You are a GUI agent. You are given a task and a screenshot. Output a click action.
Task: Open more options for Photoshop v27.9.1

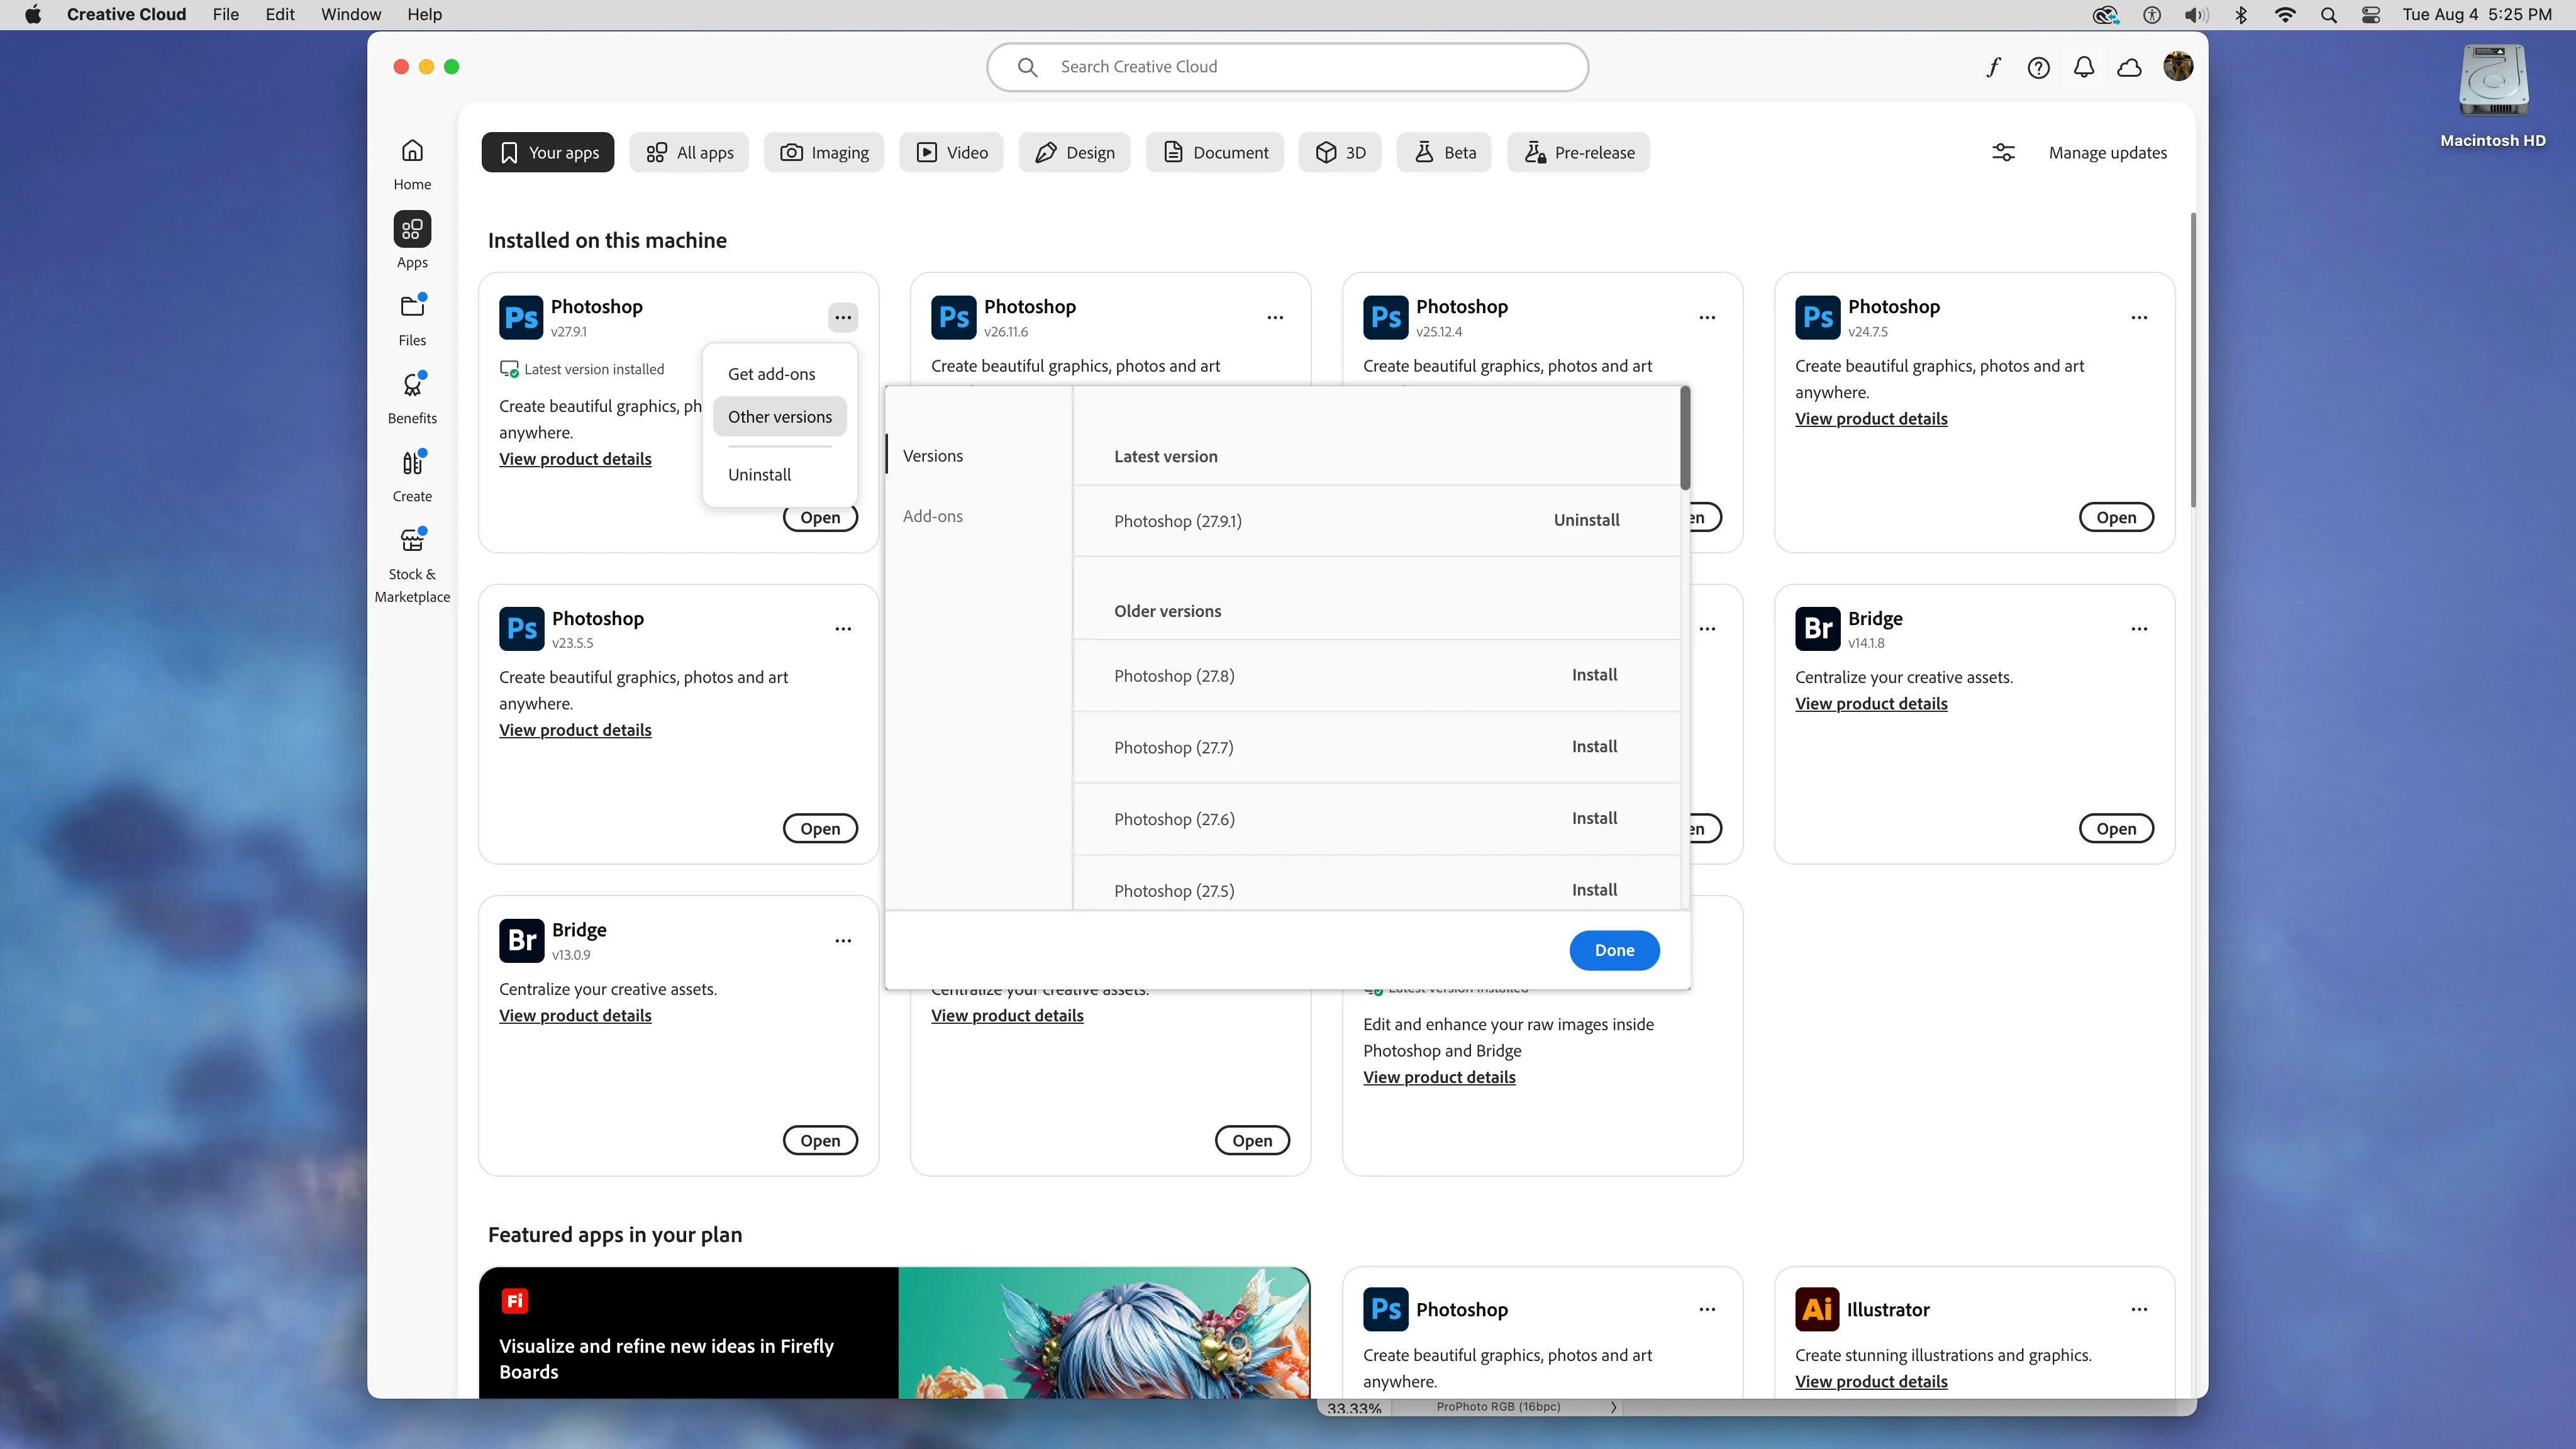point(843,318)
